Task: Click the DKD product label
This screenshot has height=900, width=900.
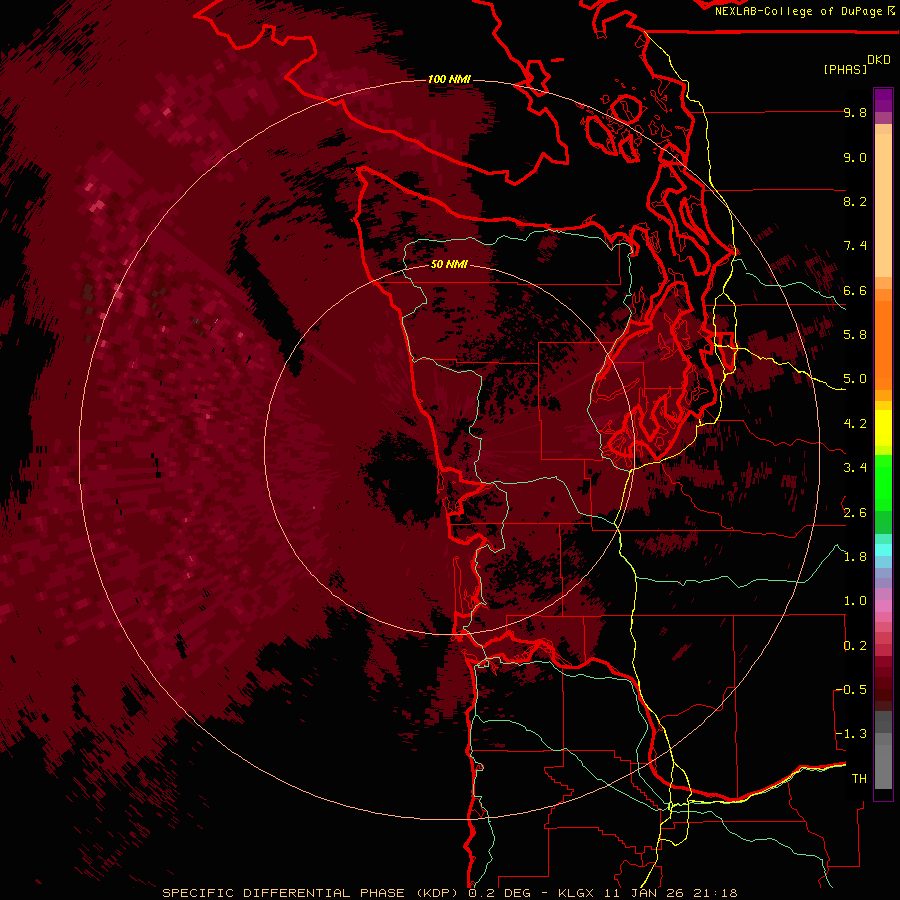Action: tap(879, 60)
